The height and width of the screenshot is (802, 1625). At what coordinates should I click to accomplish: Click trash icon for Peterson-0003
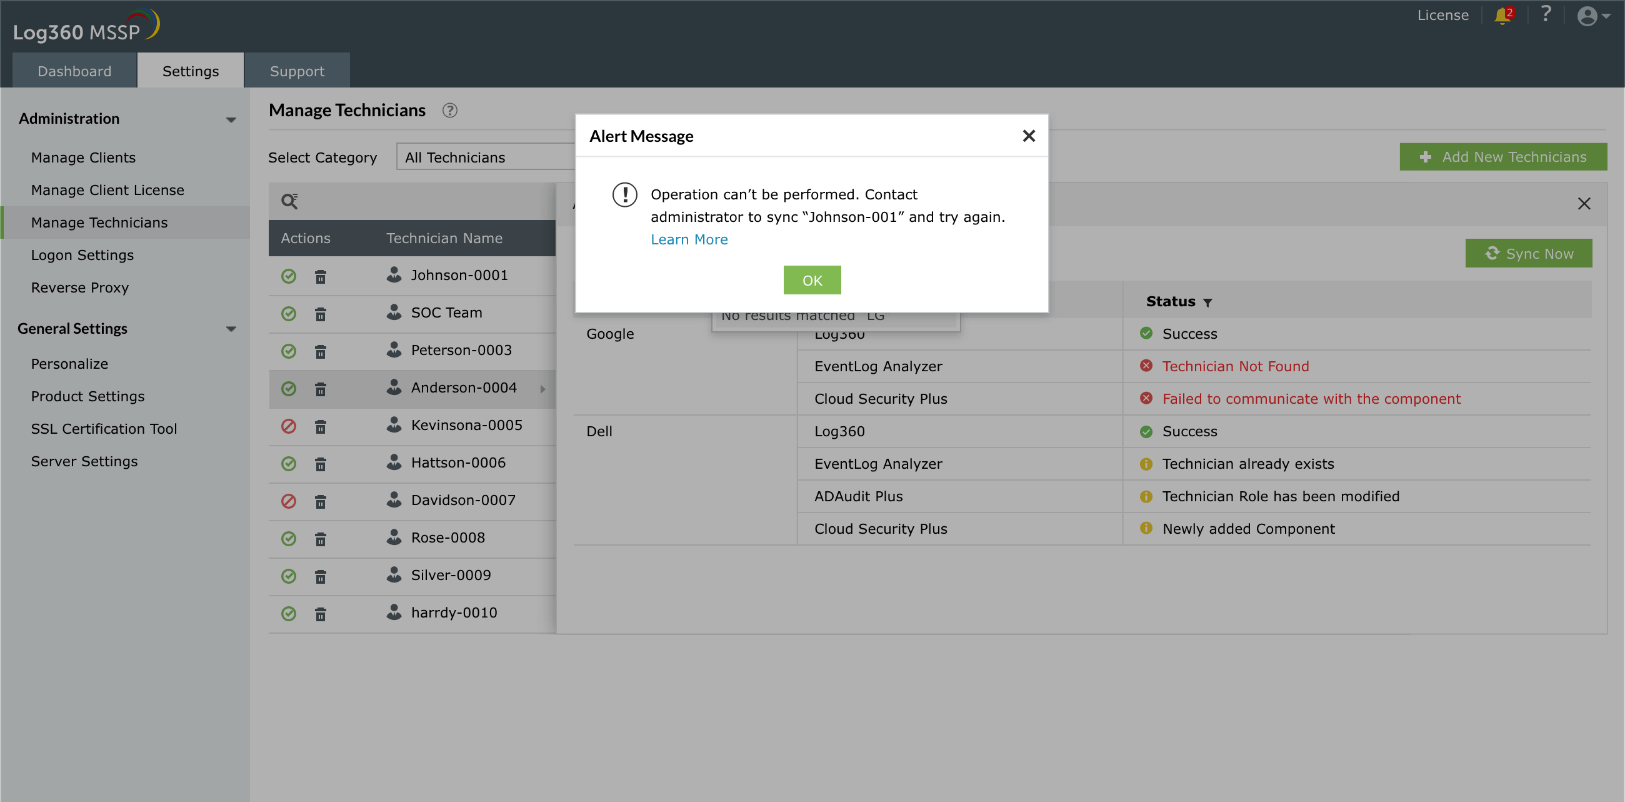tap(320, 352)
